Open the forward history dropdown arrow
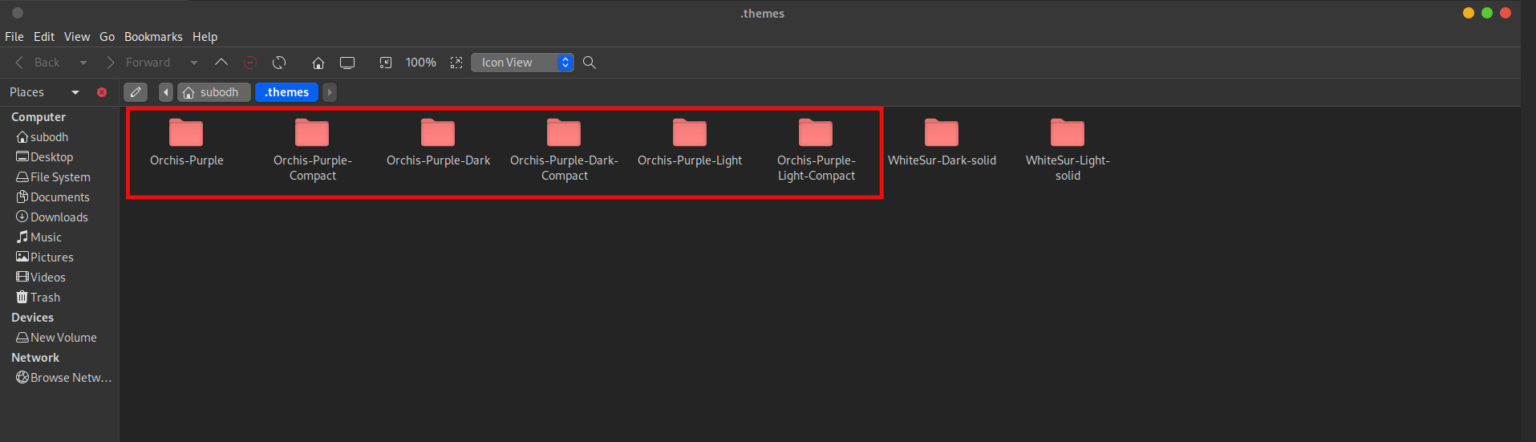Viewport: 1536px width, 442px height. 194,62
